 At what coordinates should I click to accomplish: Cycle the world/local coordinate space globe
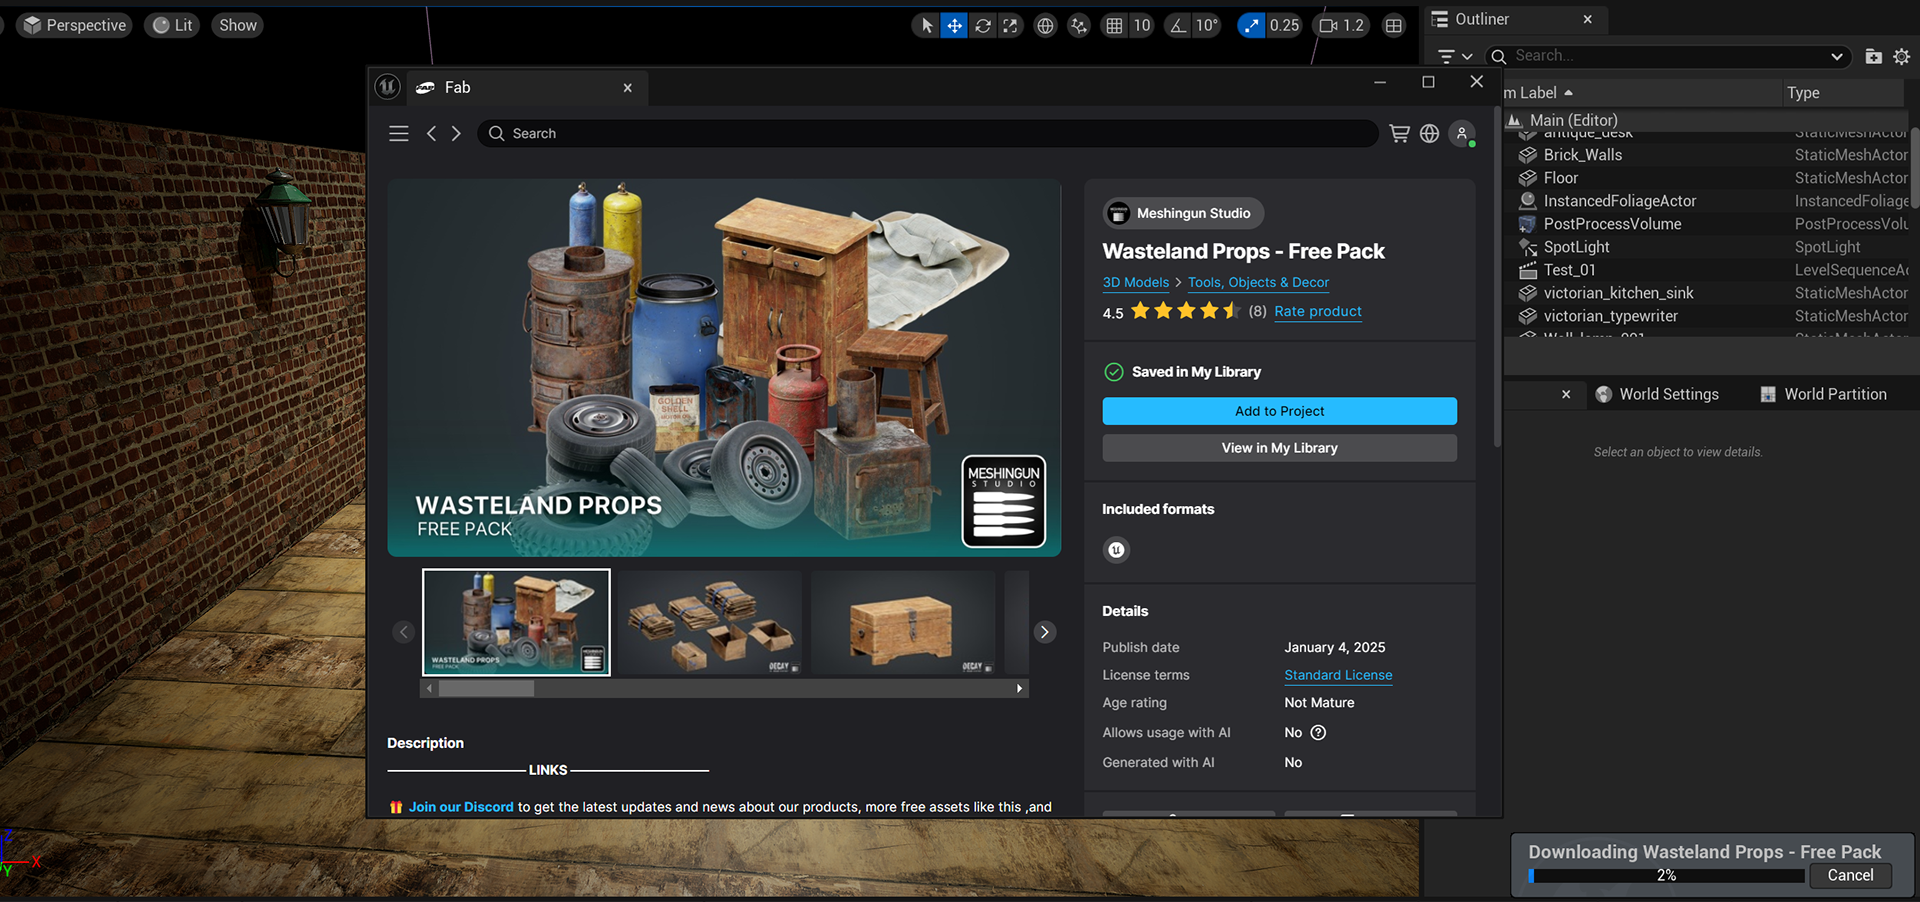[1045, 25]
